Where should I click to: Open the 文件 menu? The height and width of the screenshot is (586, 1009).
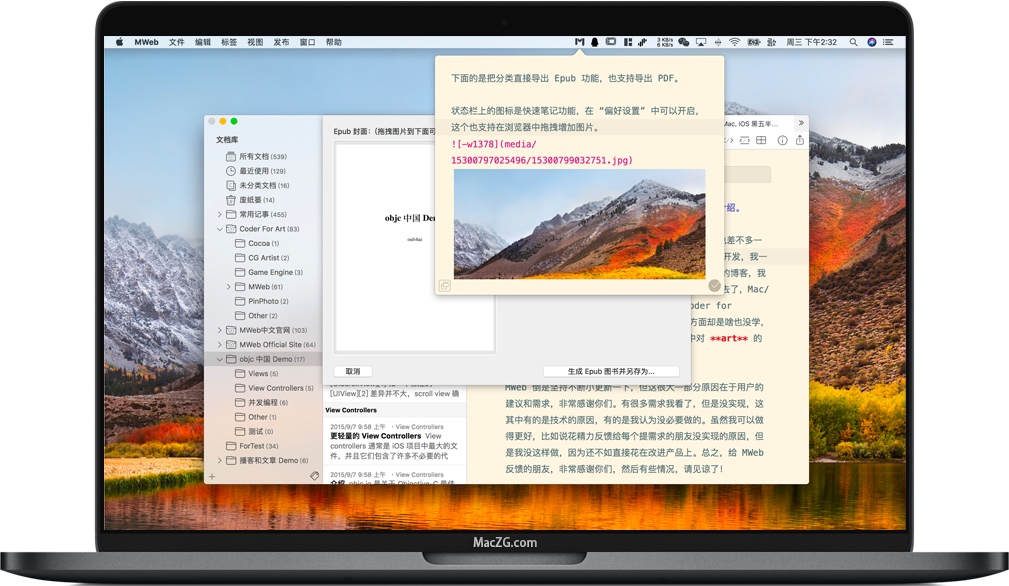click(176, 42)
